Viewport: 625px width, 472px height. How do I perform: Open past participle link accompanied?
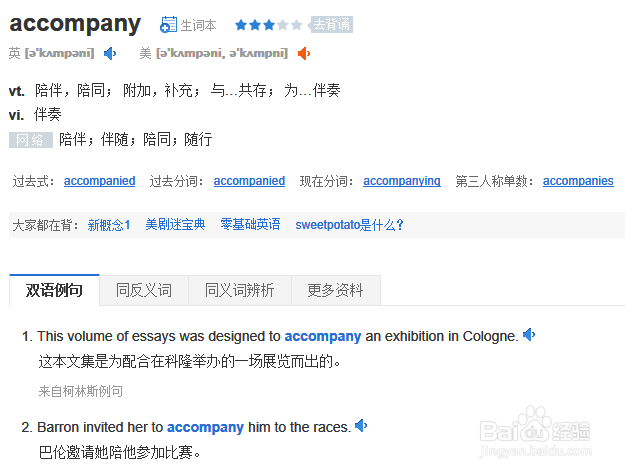249,181
